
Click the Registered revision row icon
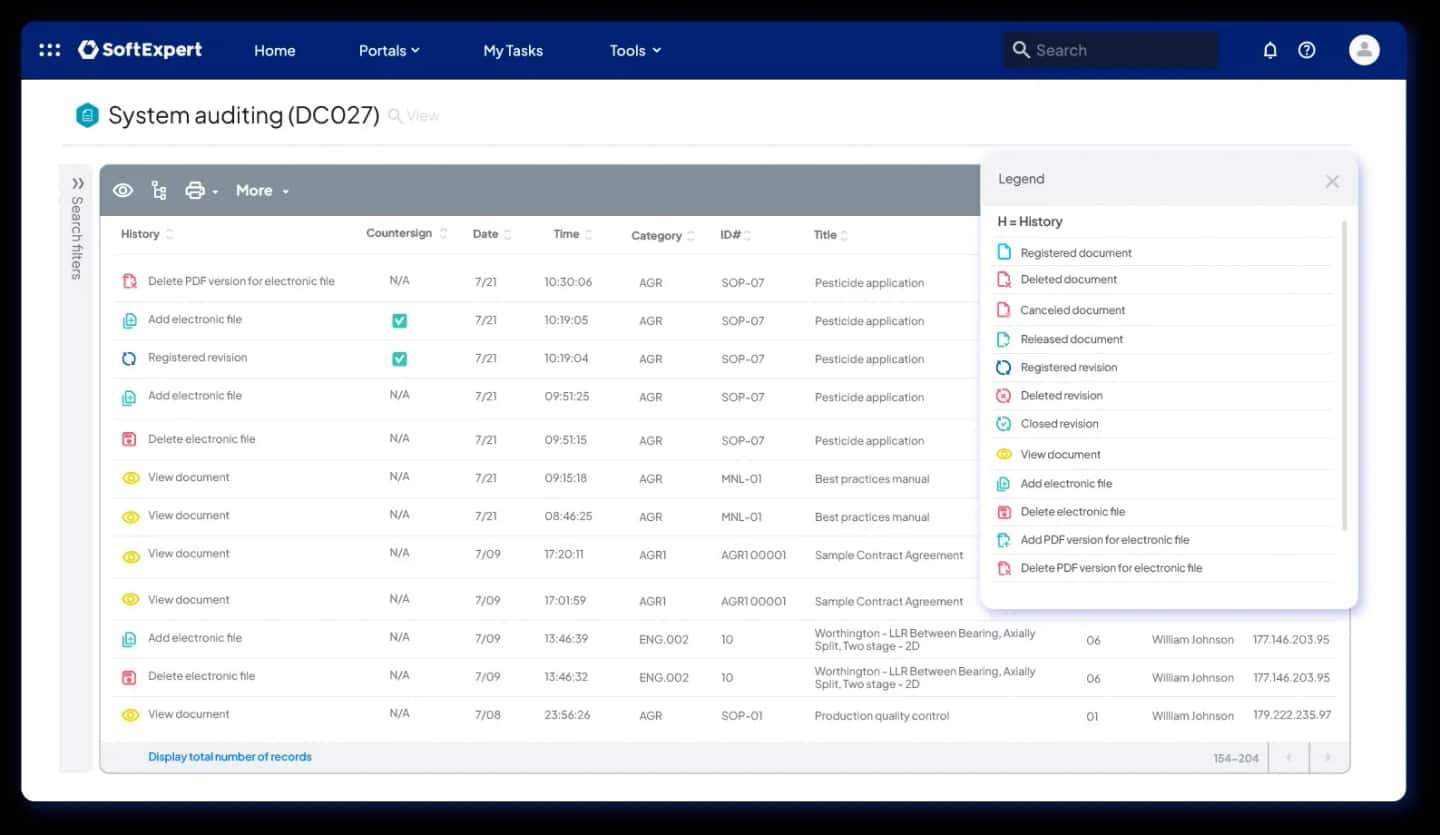coord(129,358)
